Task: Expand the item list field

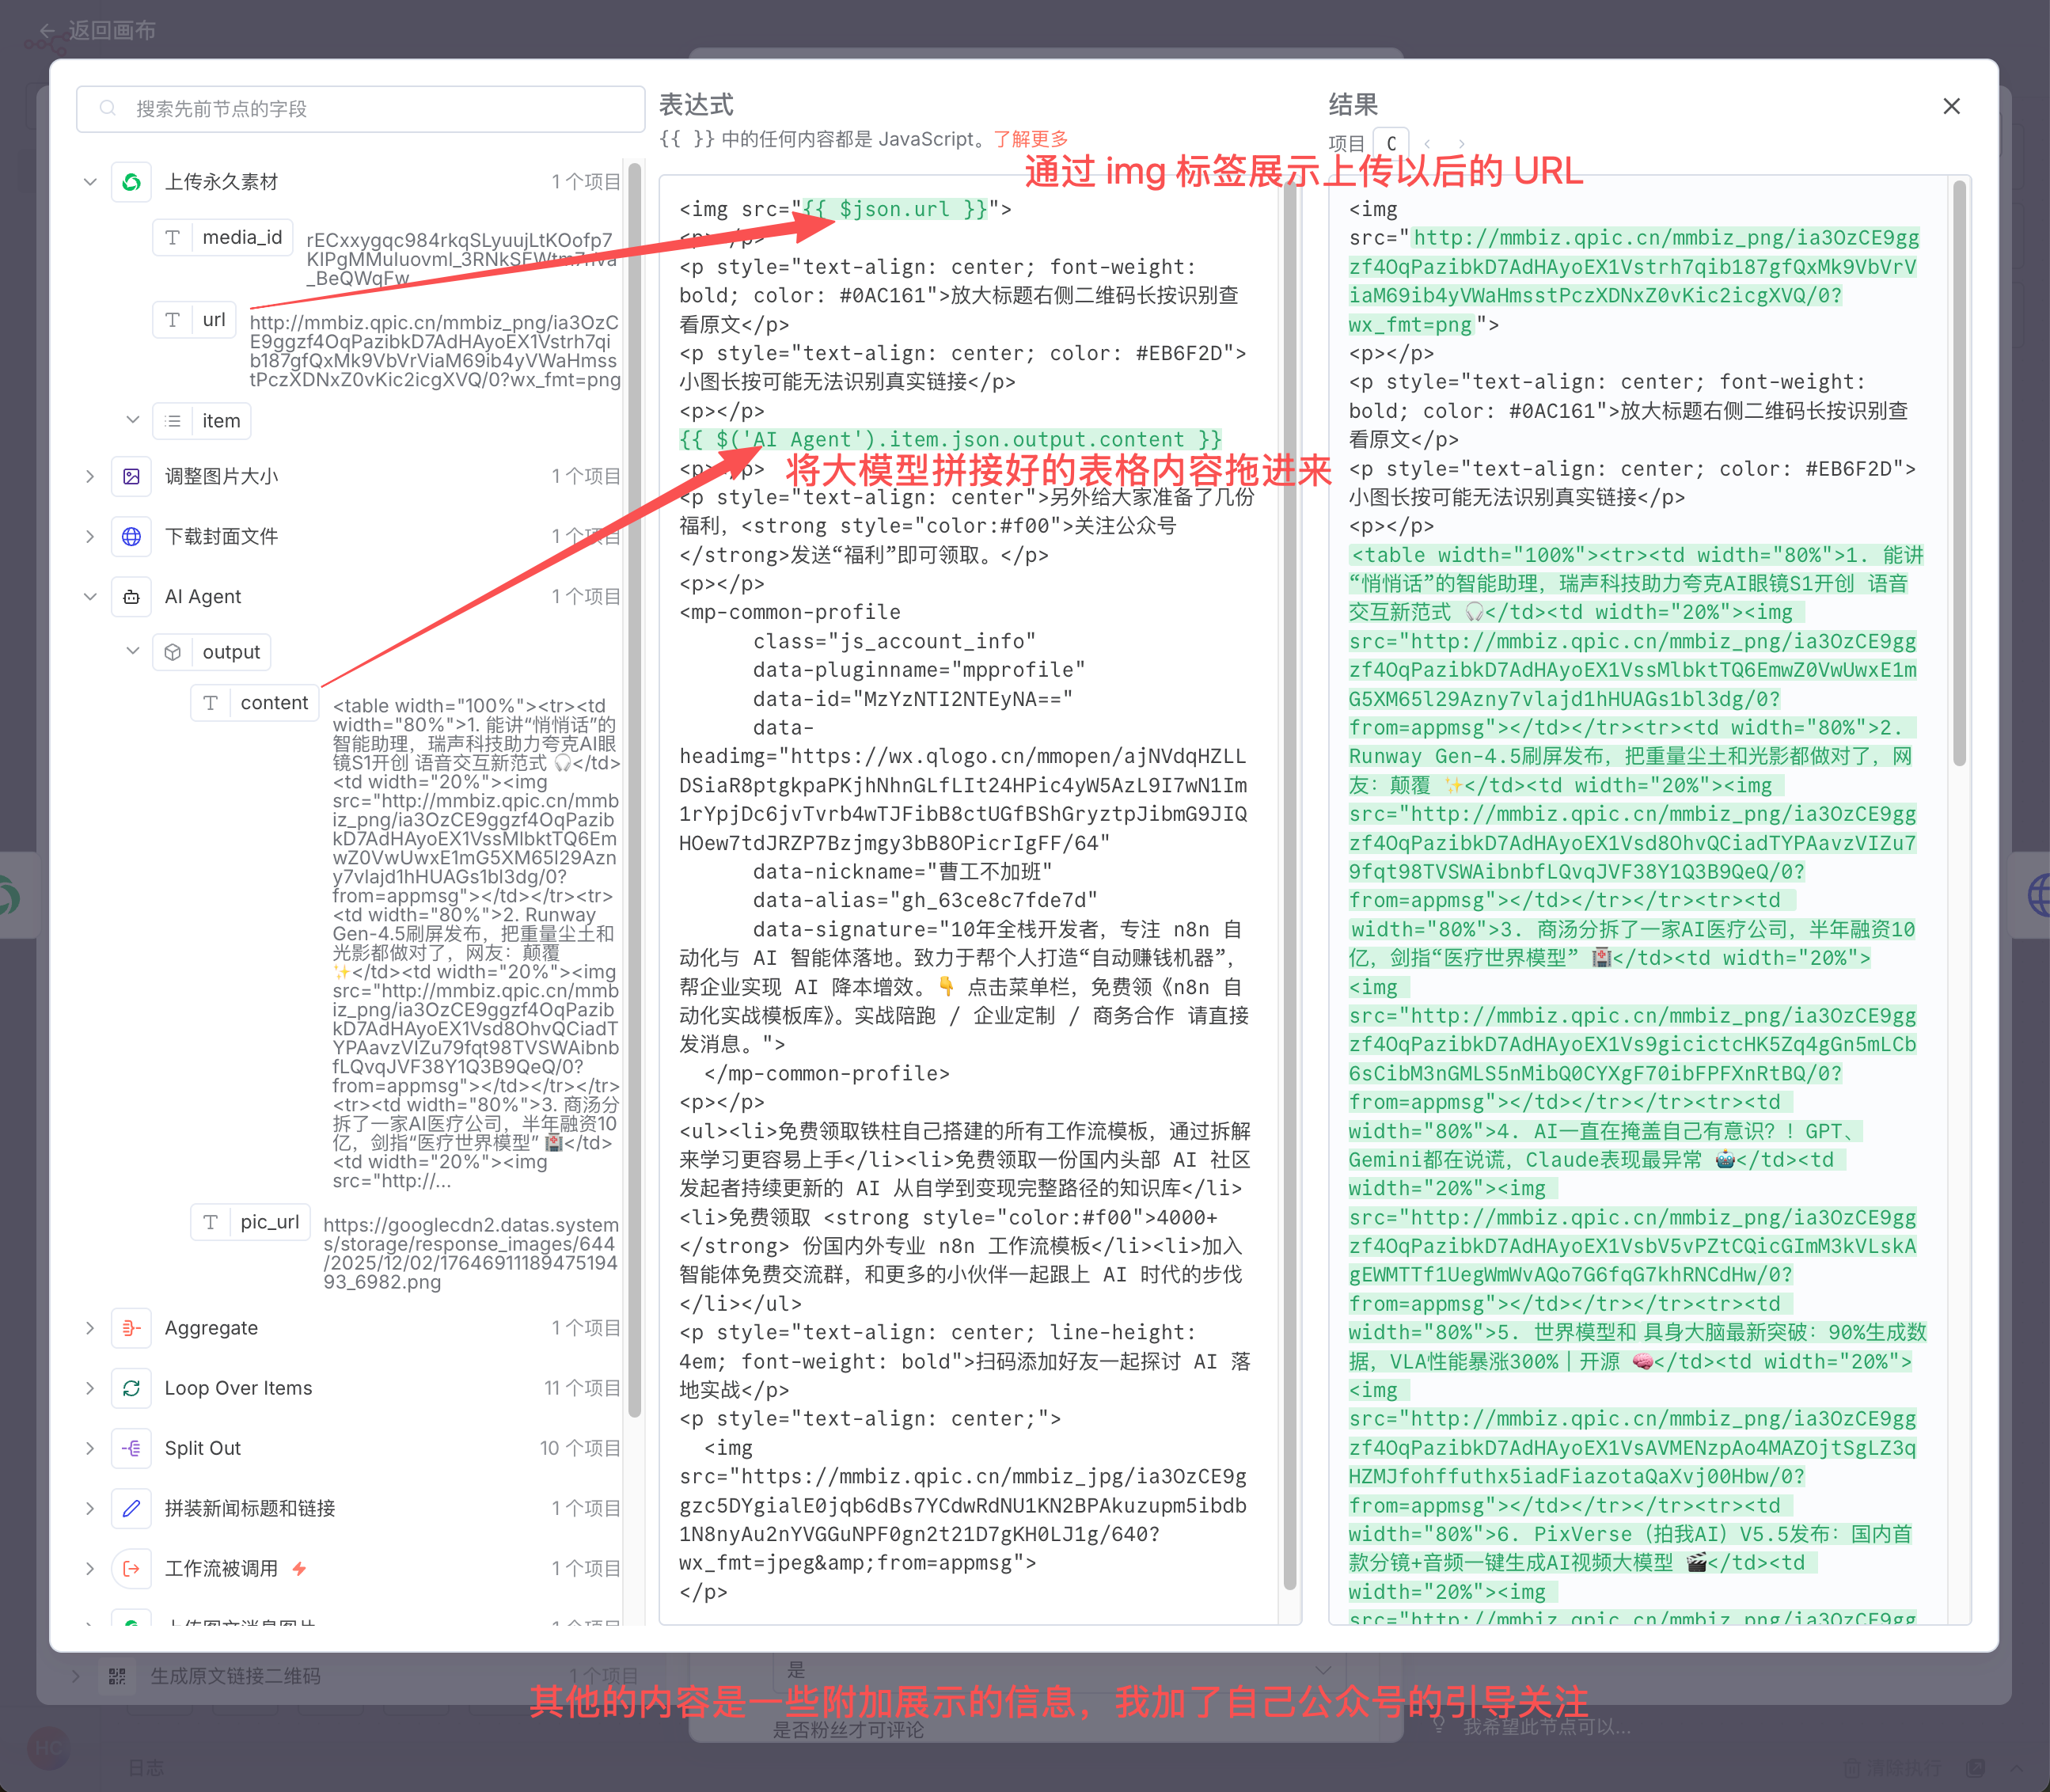Action: [132, 420]
